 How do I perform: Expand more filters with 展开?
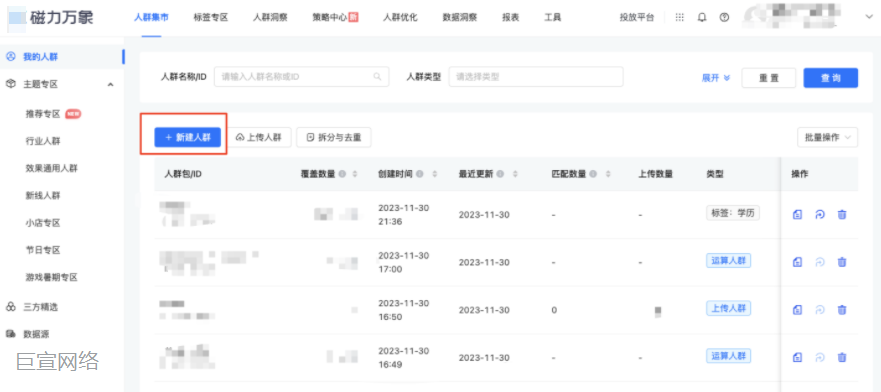(x=716, y=78)
